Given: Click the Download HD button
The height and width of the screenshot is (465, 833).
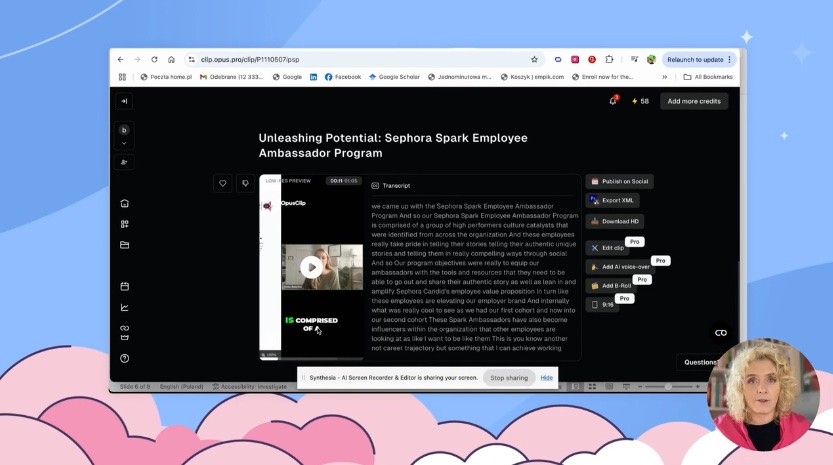Looking at the screenshot, I should pyautogui.click(x=615, y=221).
